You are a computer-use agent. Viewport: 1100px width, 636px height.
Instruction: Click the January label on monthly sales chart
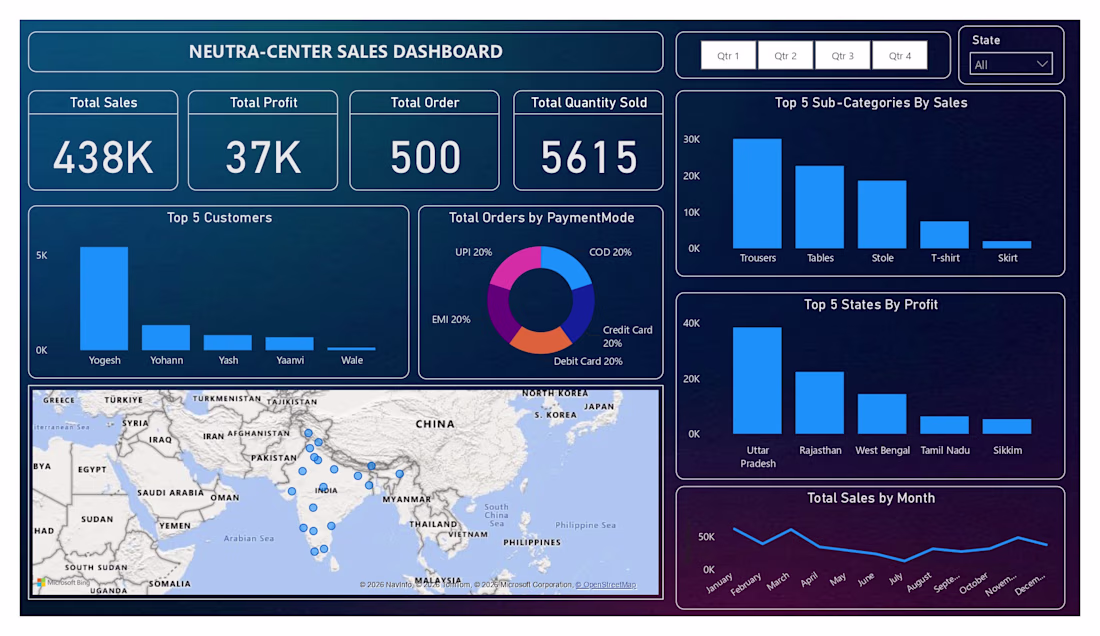[x=720, y=583]
